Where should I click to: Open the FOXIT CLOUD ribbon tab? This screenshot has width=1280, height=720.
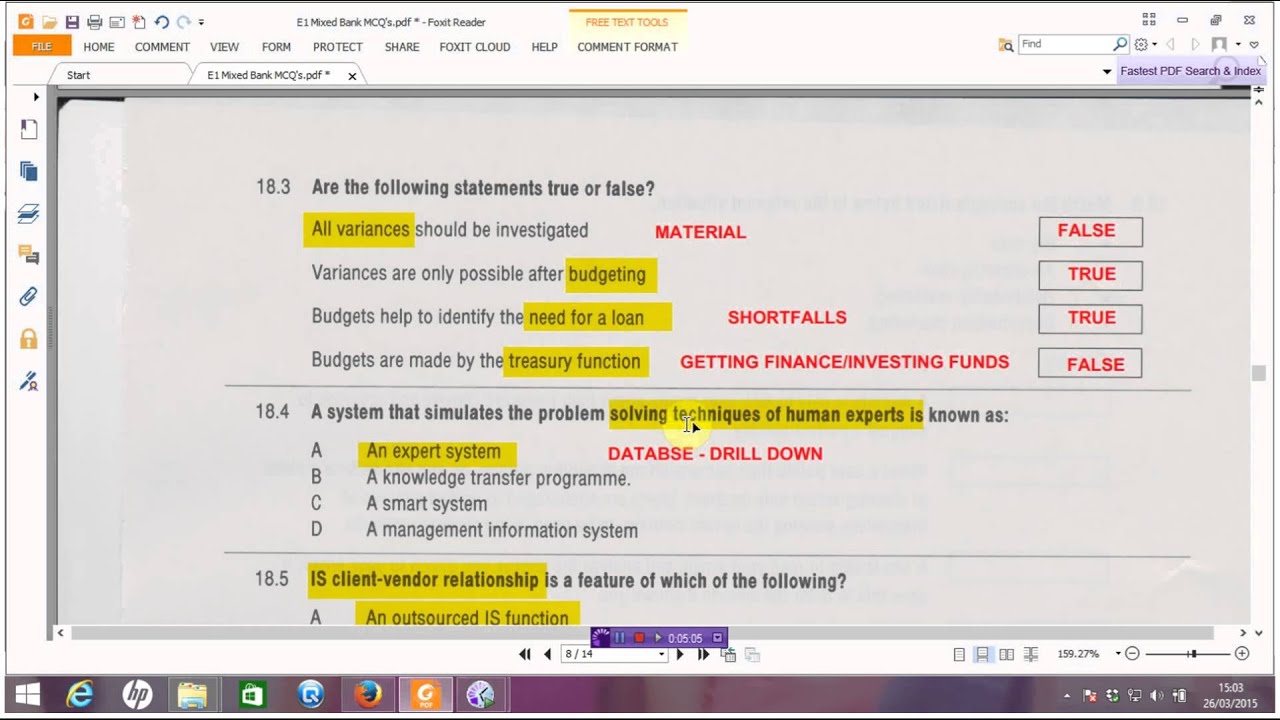pyautogui.click(x=475, y=47)
